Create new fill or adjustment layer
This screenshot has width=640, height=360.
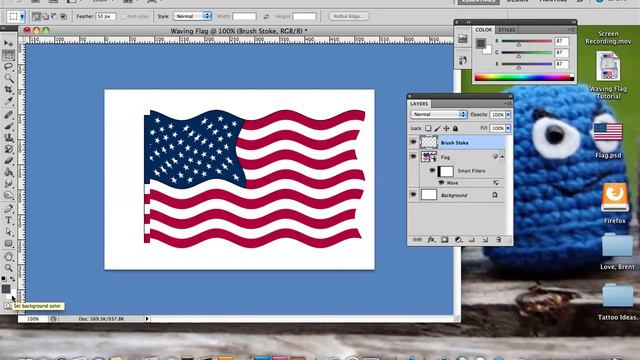(458, 240)
